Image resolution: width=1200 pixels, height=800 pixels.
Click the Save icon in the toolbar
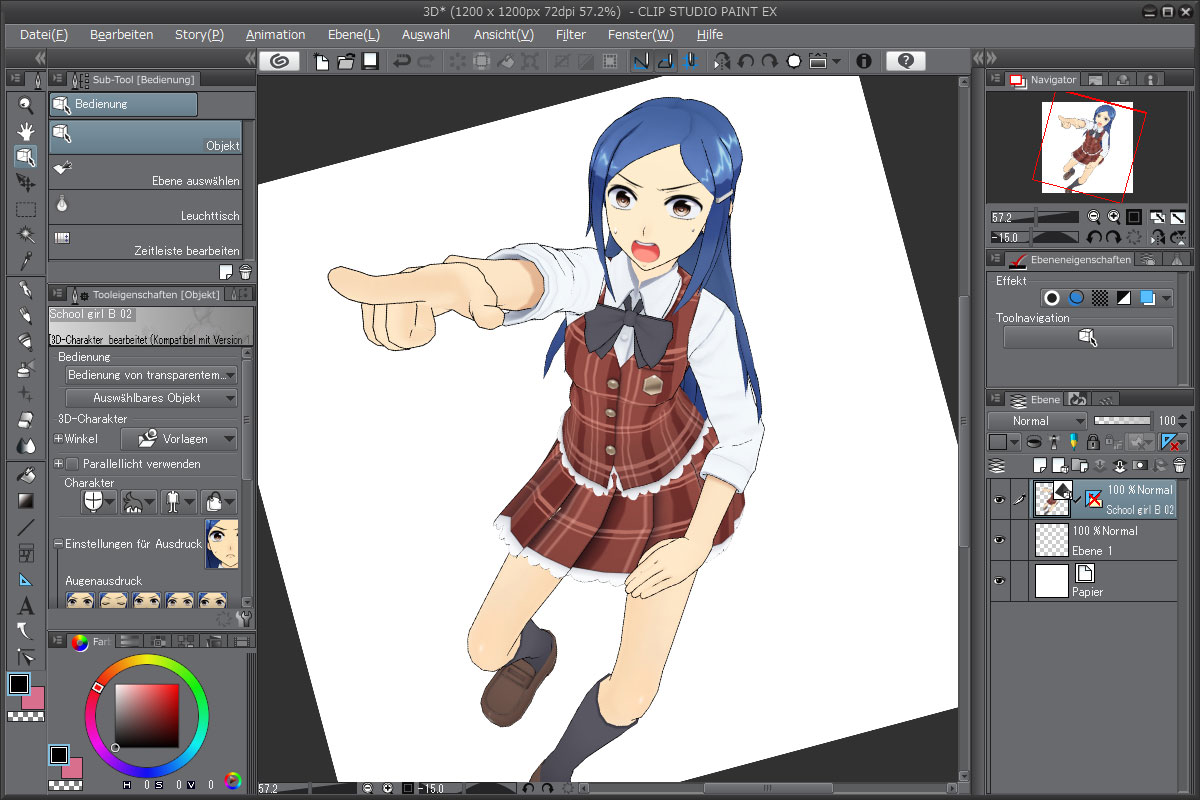[x=370, y=61]
